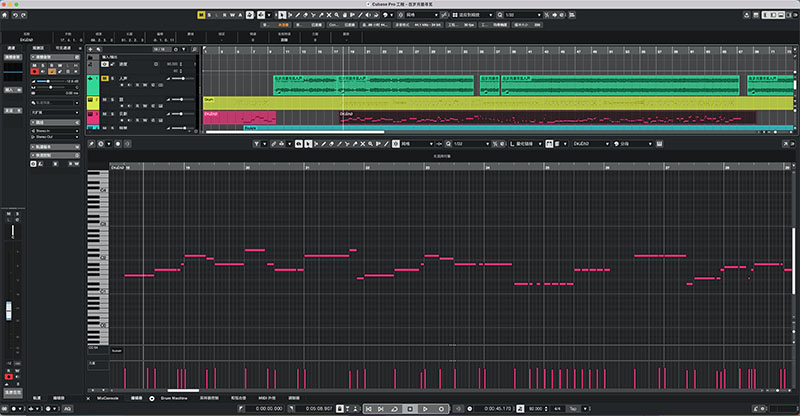The width and height of the screenshot is (800, 416).
Task: Click the channel fader in left zone
Action: 9,311
